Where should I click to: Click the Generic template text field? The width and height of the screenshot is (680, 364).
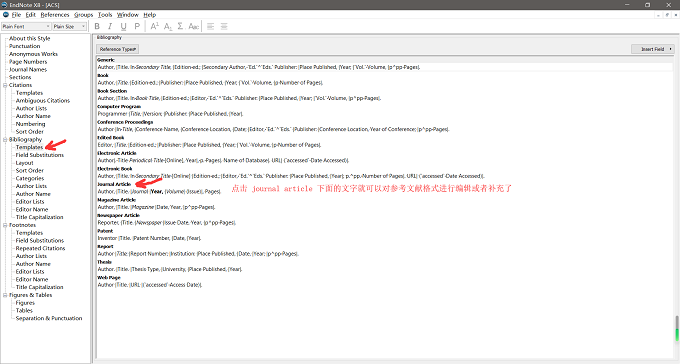click(x=259, y=67)
